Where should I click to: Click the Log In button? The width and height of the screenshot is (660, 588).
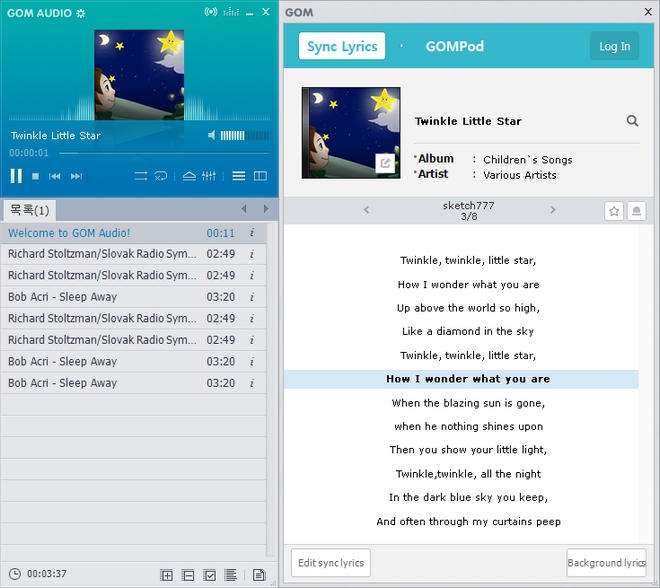(x=615, y=46)
